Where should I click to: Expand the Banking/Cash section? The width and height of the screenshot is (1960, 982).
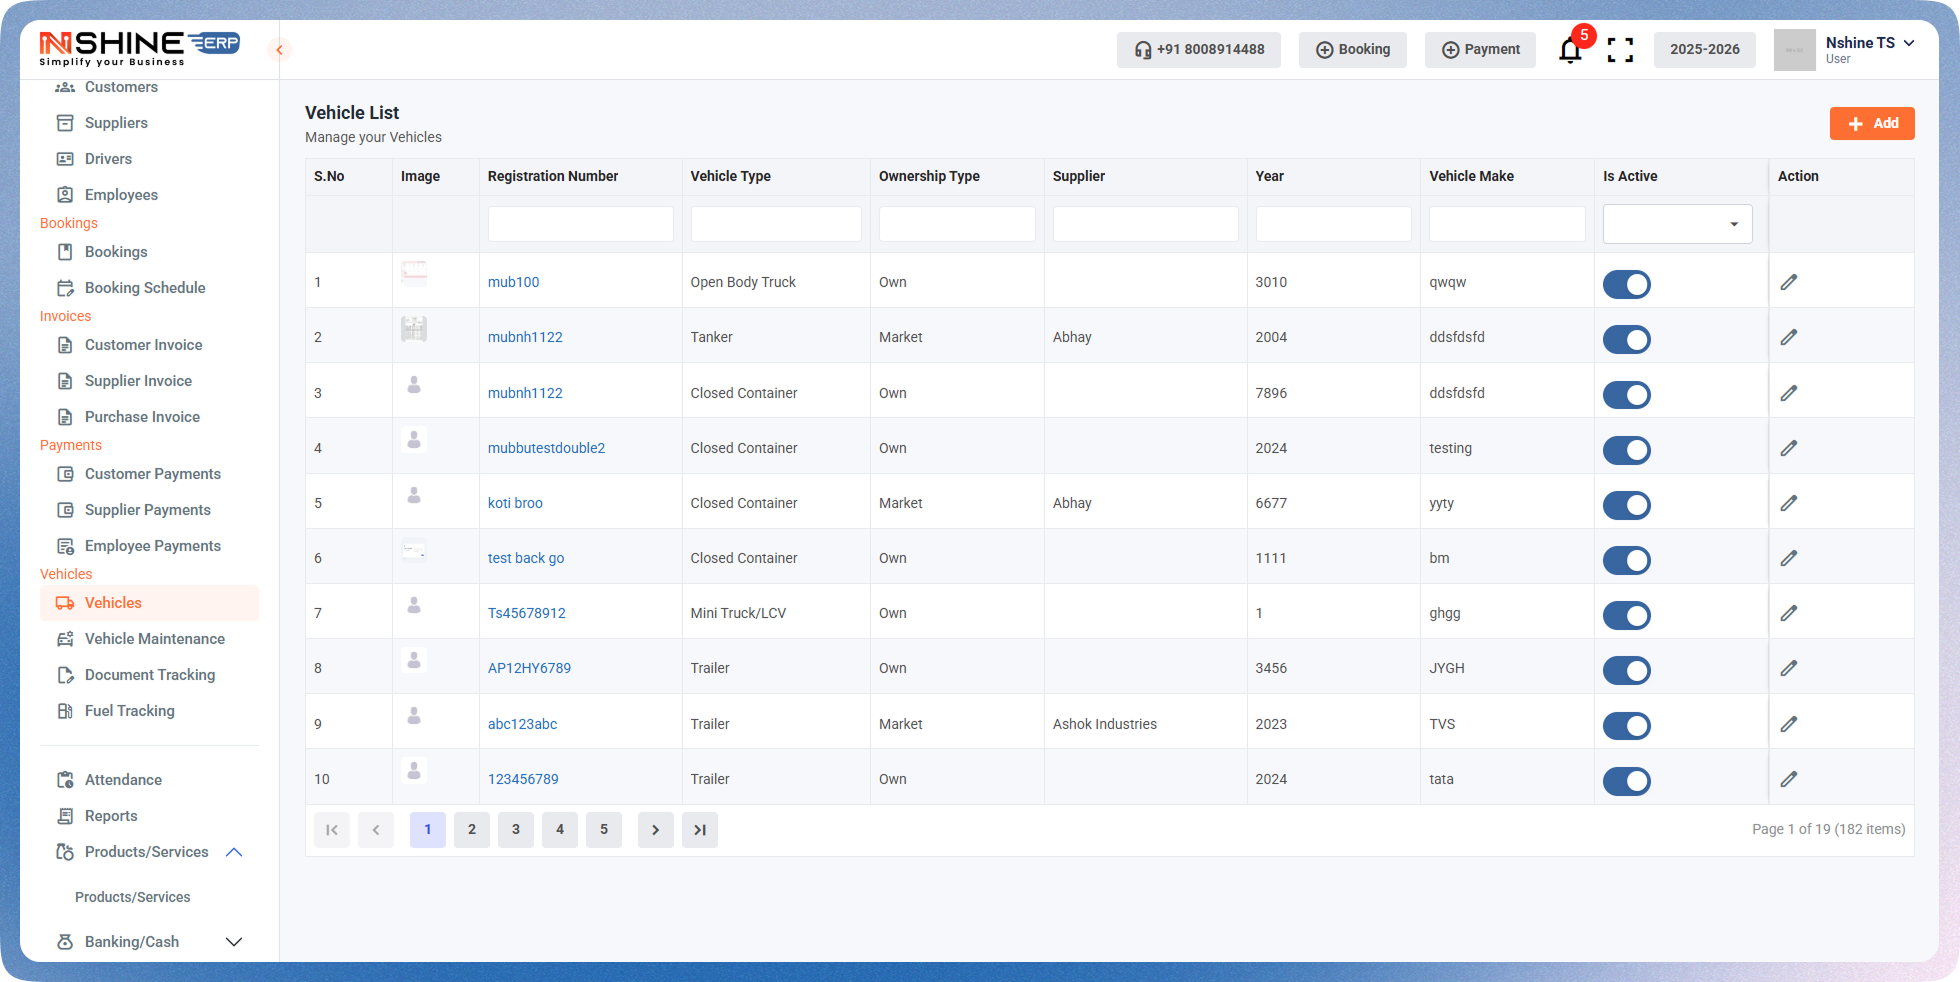tap(234, 942)
